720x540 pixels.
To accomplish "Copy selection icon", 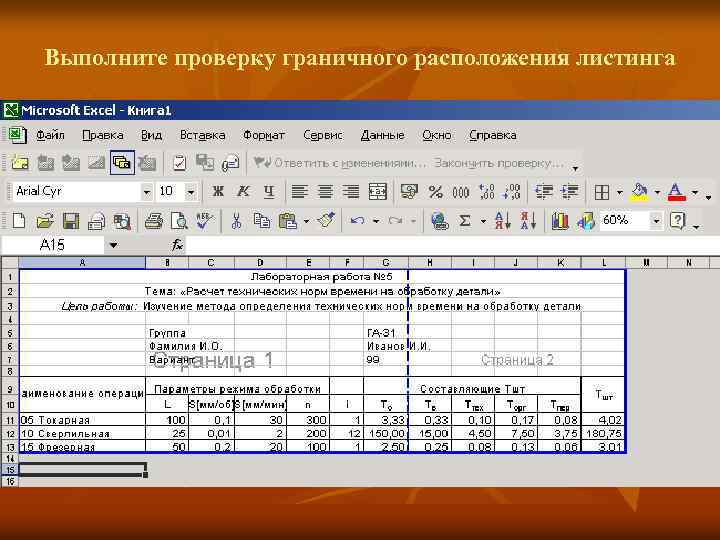I will click(262, 221).
